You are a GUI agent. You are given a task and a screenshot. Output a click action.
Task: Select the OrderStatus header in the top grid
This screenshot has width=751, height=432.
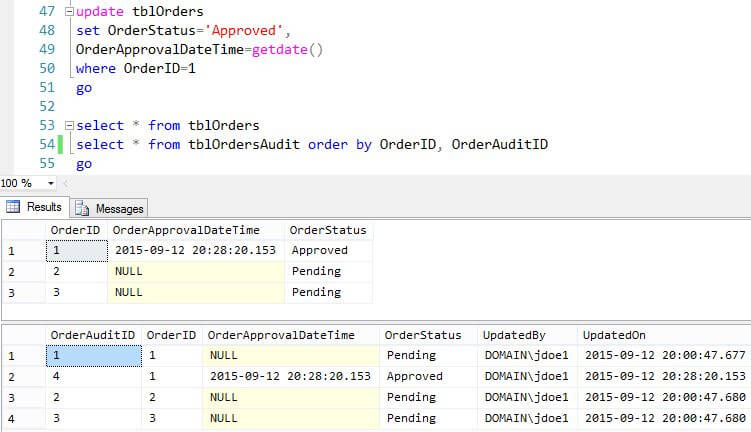327,230
